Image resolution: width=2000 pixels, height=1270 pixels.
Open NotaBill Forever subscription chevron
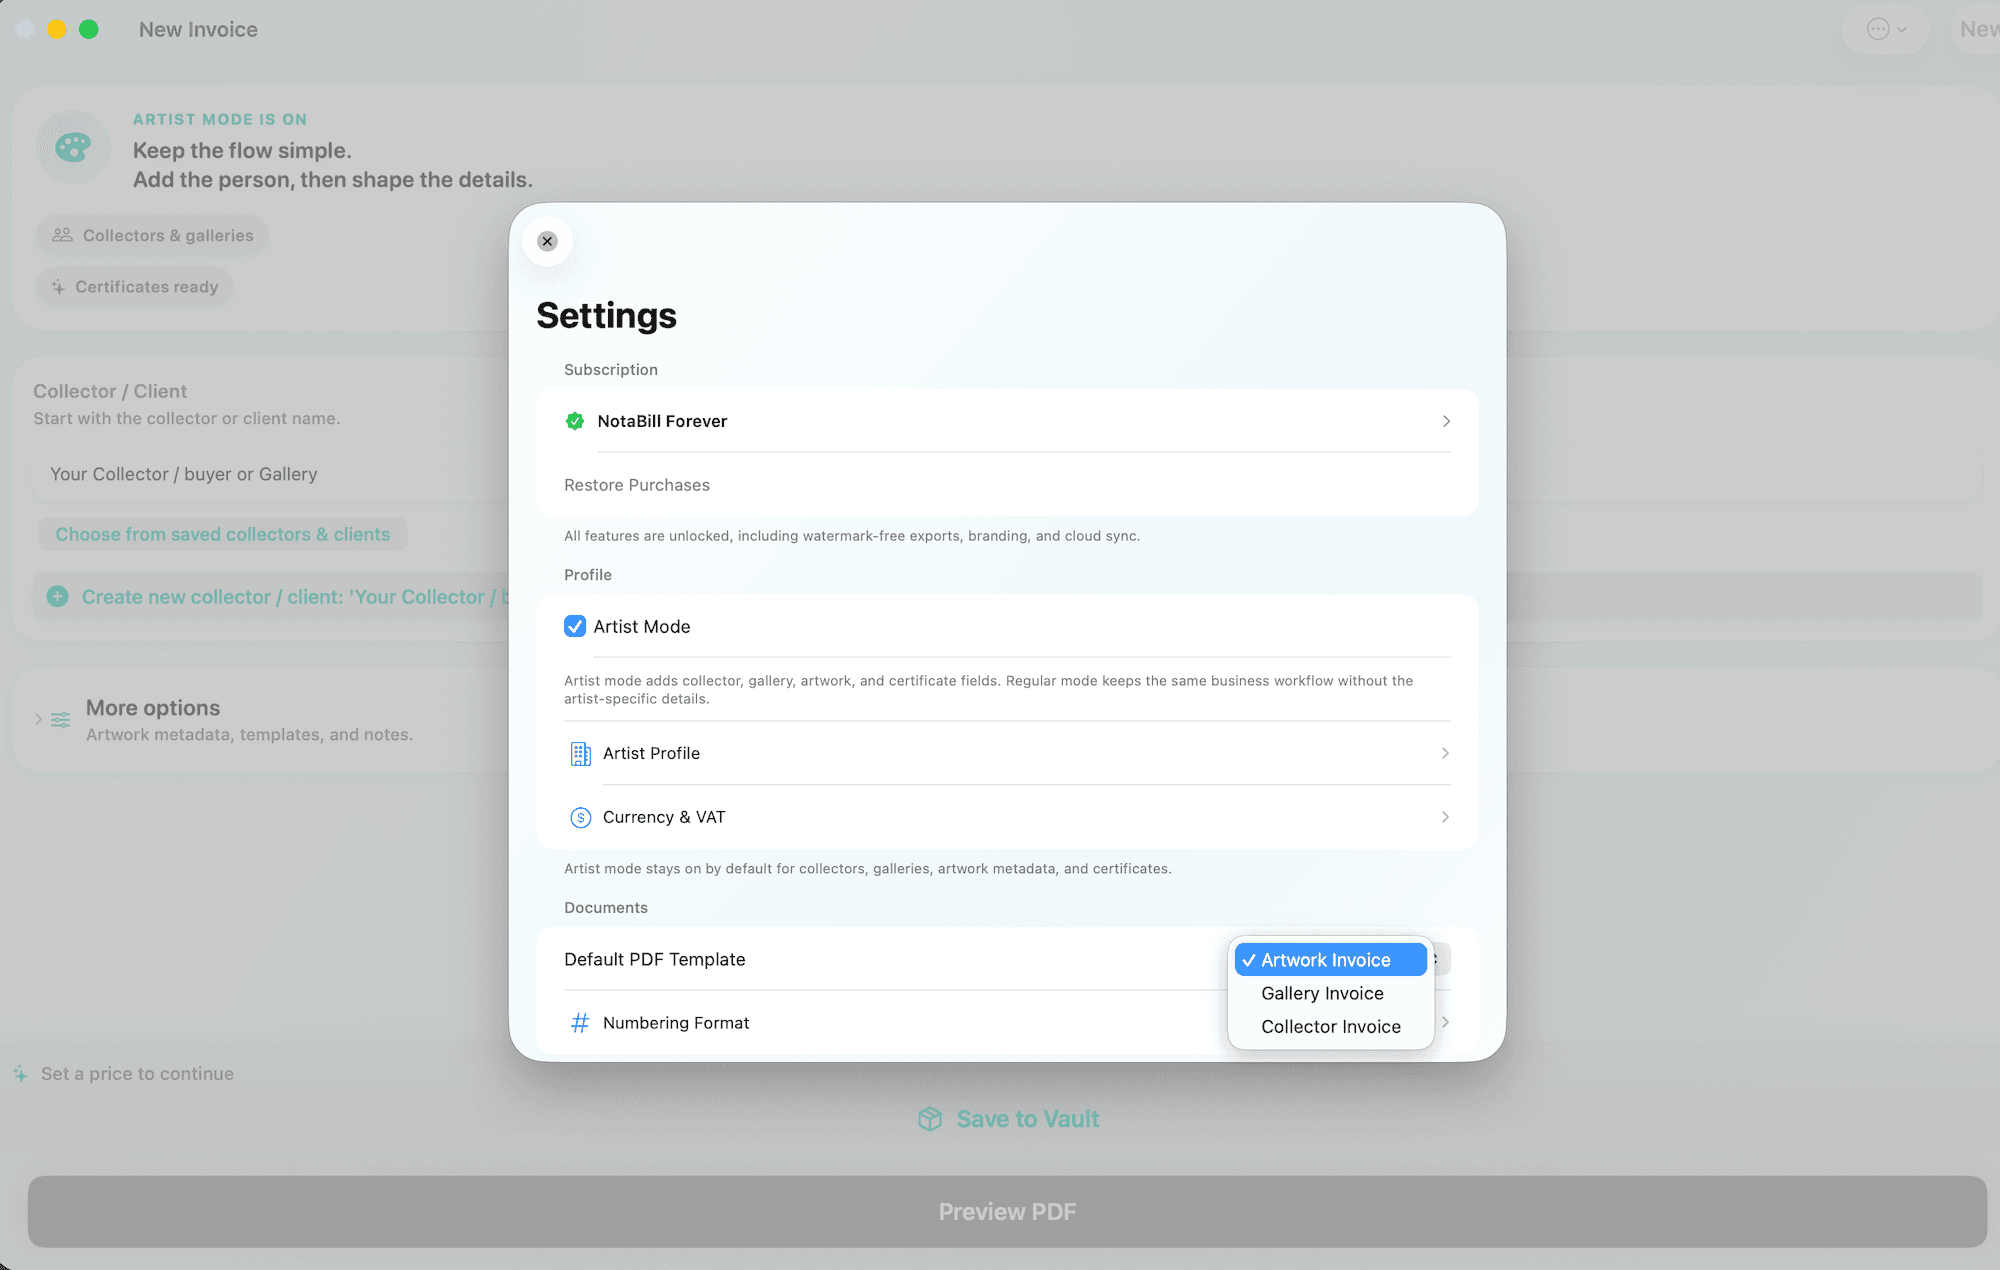point(1446,421)
